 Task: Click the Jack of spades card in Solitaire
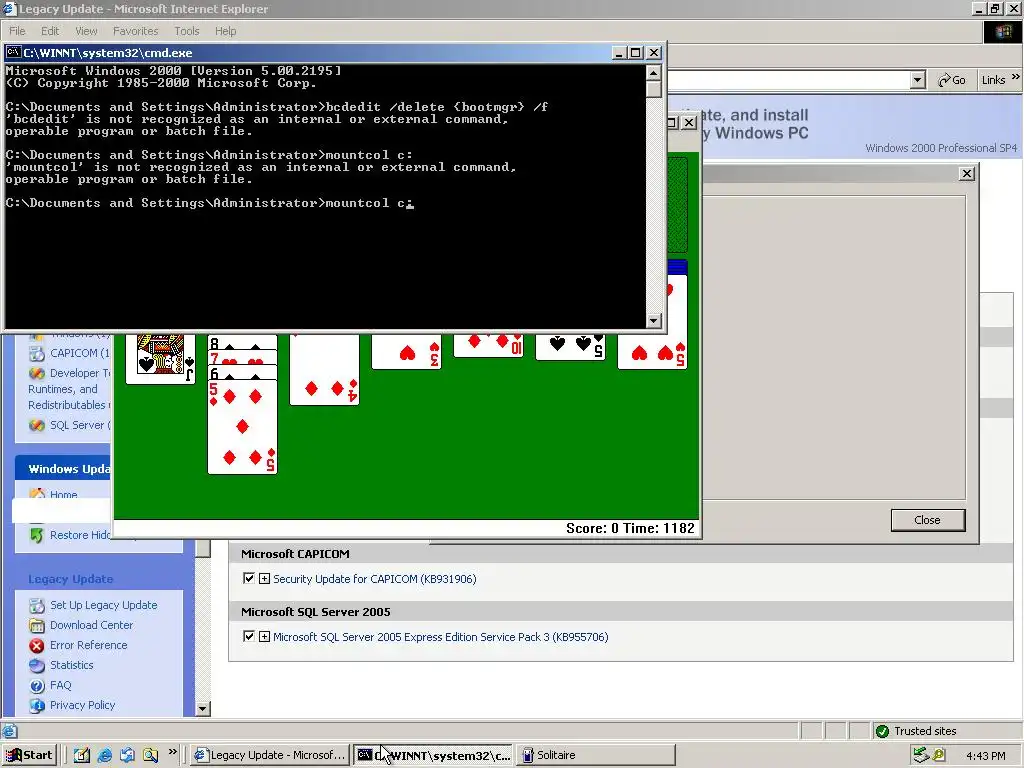pos(161,359)
